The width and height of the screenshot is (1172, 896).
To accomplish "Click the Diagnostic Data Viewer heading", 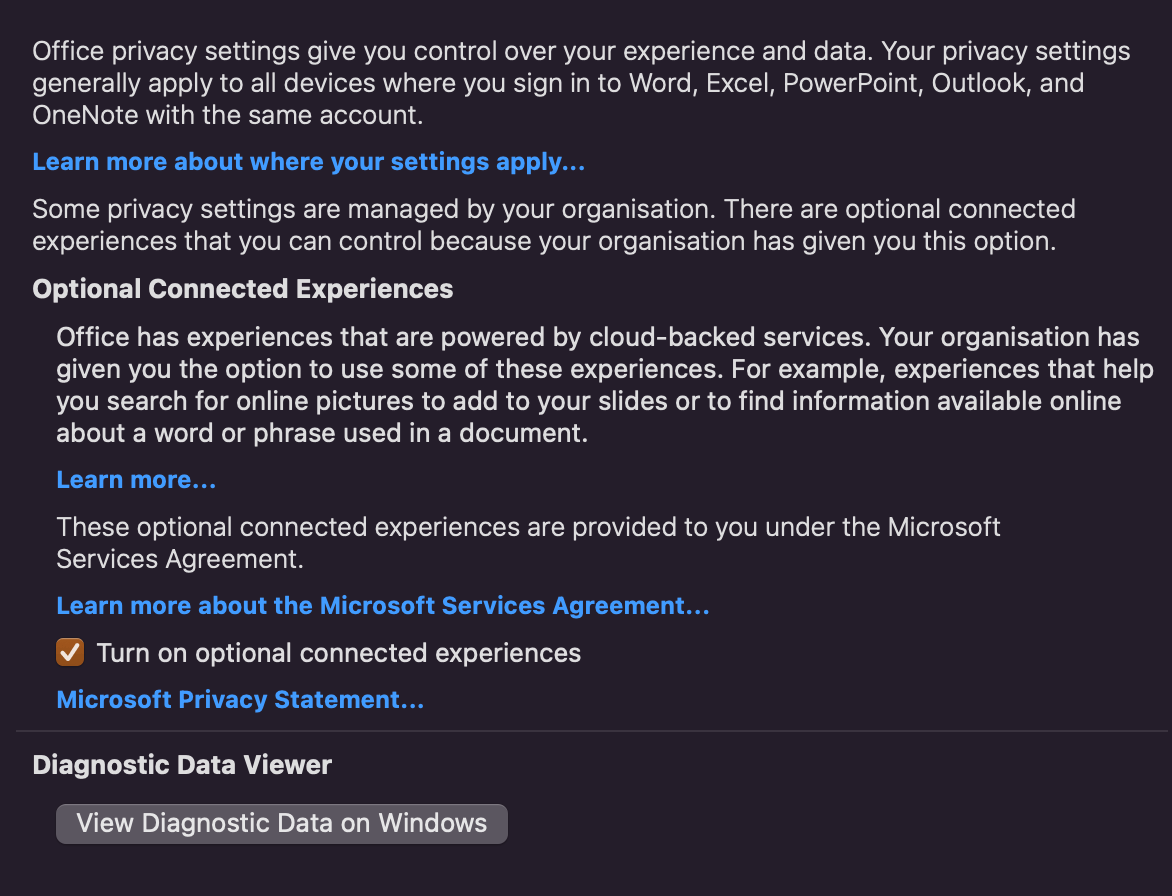I will coord(182,765).
